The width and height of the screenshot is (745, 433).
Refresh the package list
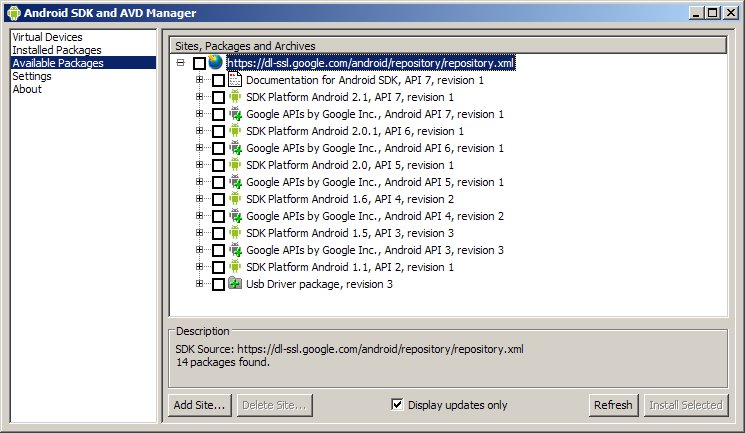pyautogui.click(x=613, y=405)
